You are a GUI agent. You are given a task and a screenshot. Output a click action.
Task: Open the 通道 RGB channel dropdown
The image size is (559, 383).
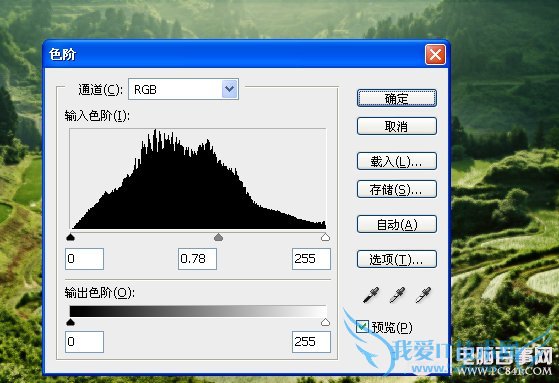point(183,89)
